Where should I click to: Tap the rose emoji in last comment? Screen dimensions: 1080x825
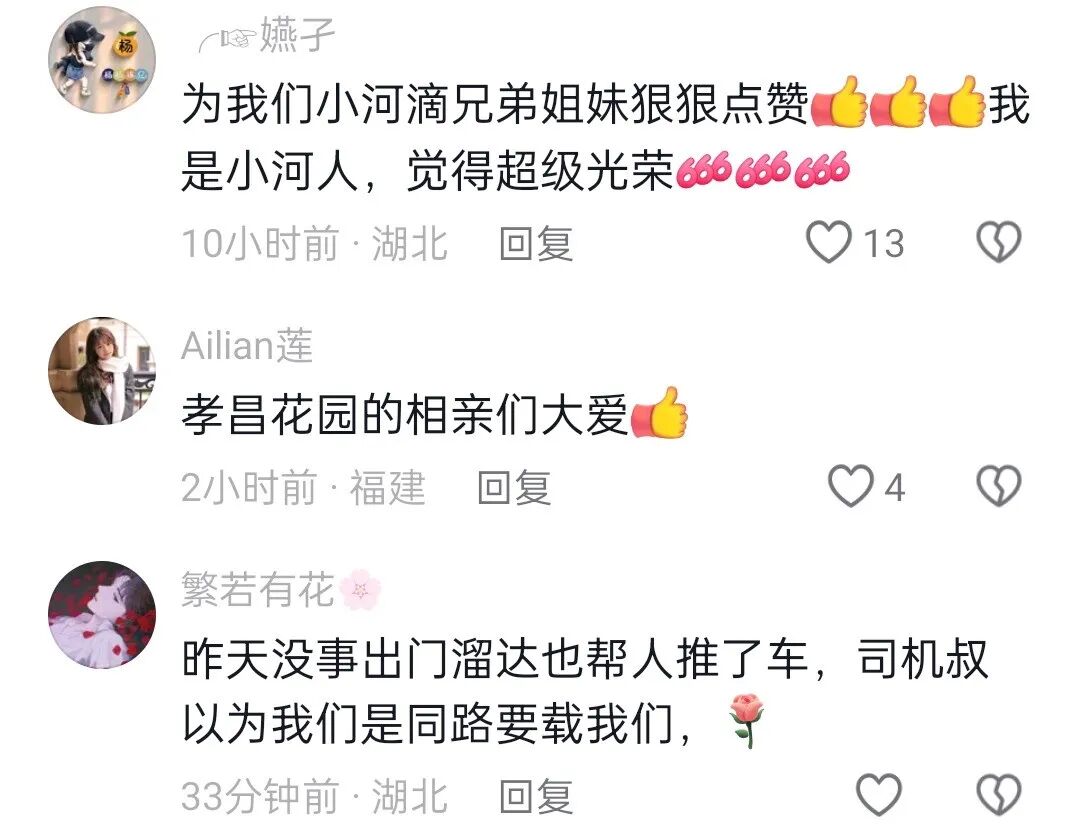pos(749,720)
